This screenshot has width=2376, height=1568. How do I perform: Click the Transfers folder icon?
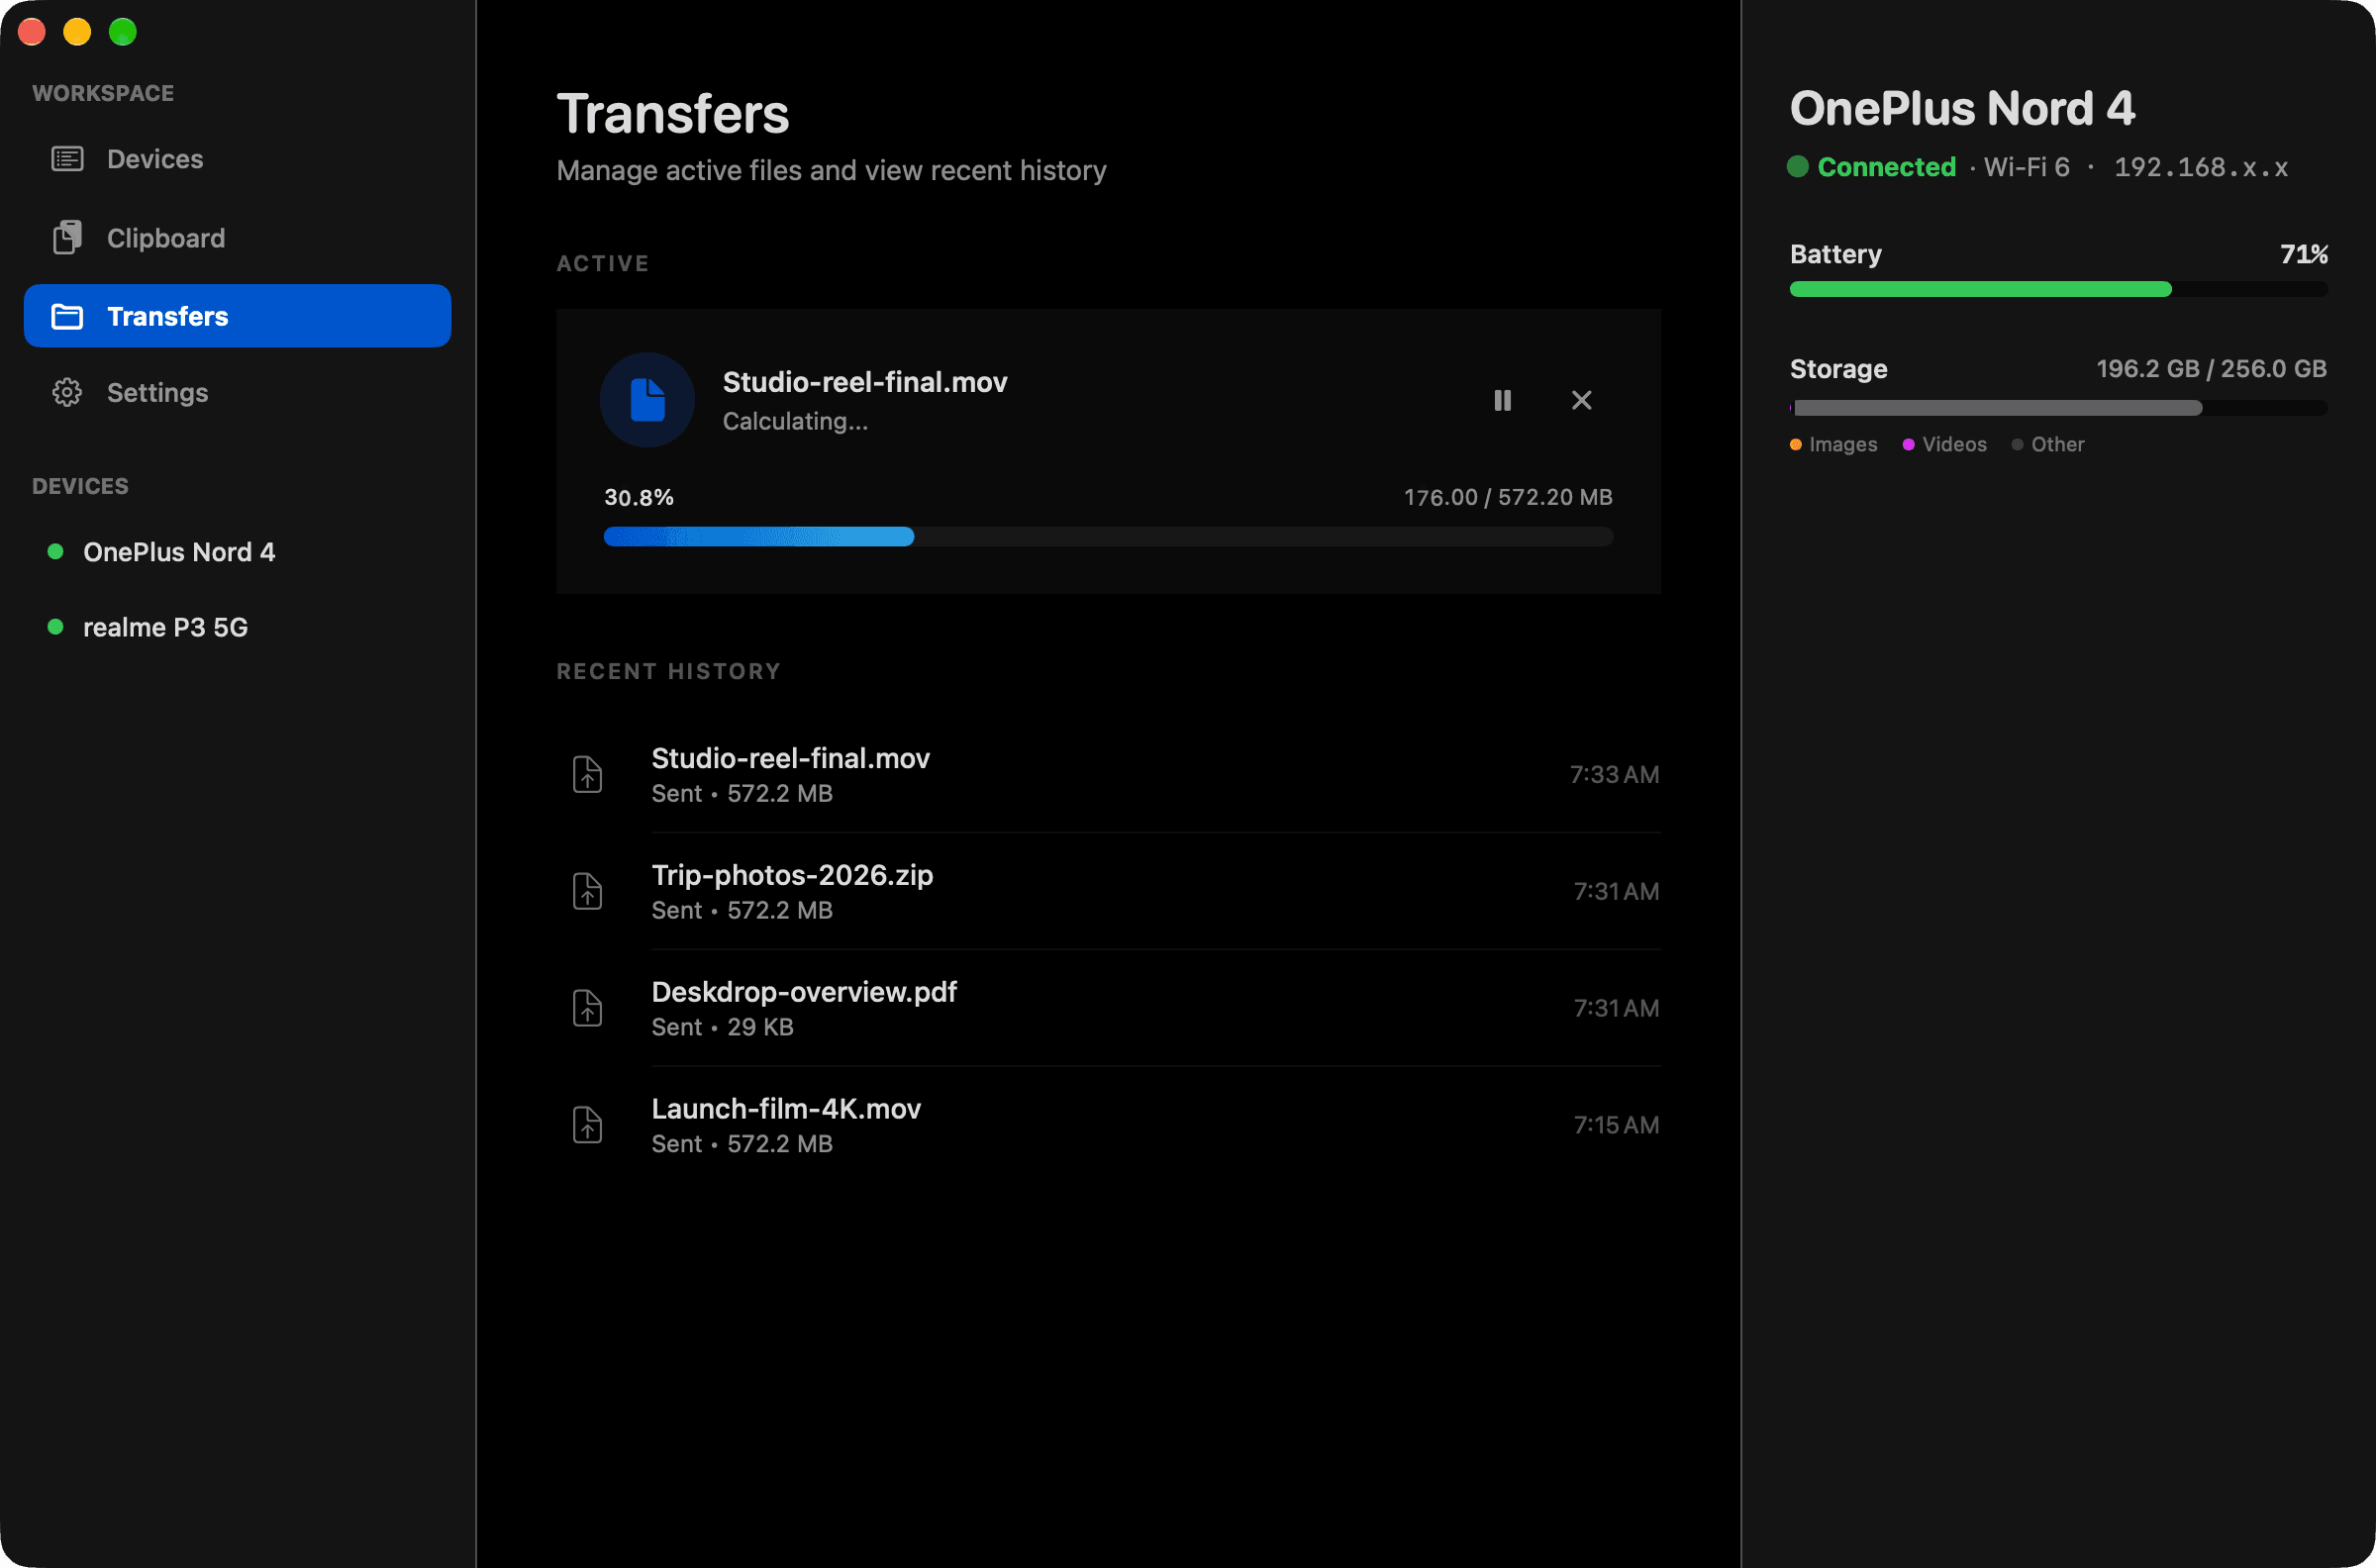tap(67, 316)
